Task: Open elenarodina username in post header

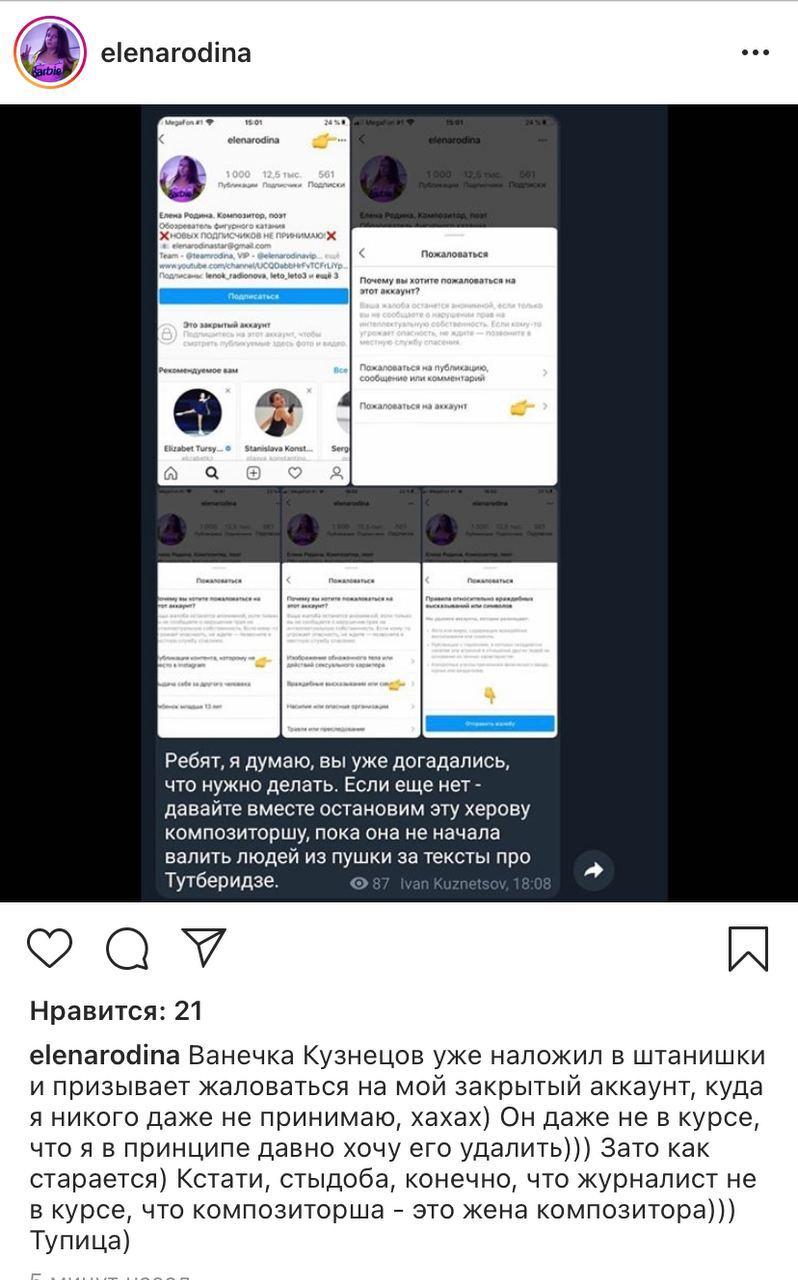Action: (x=176, y=52)
